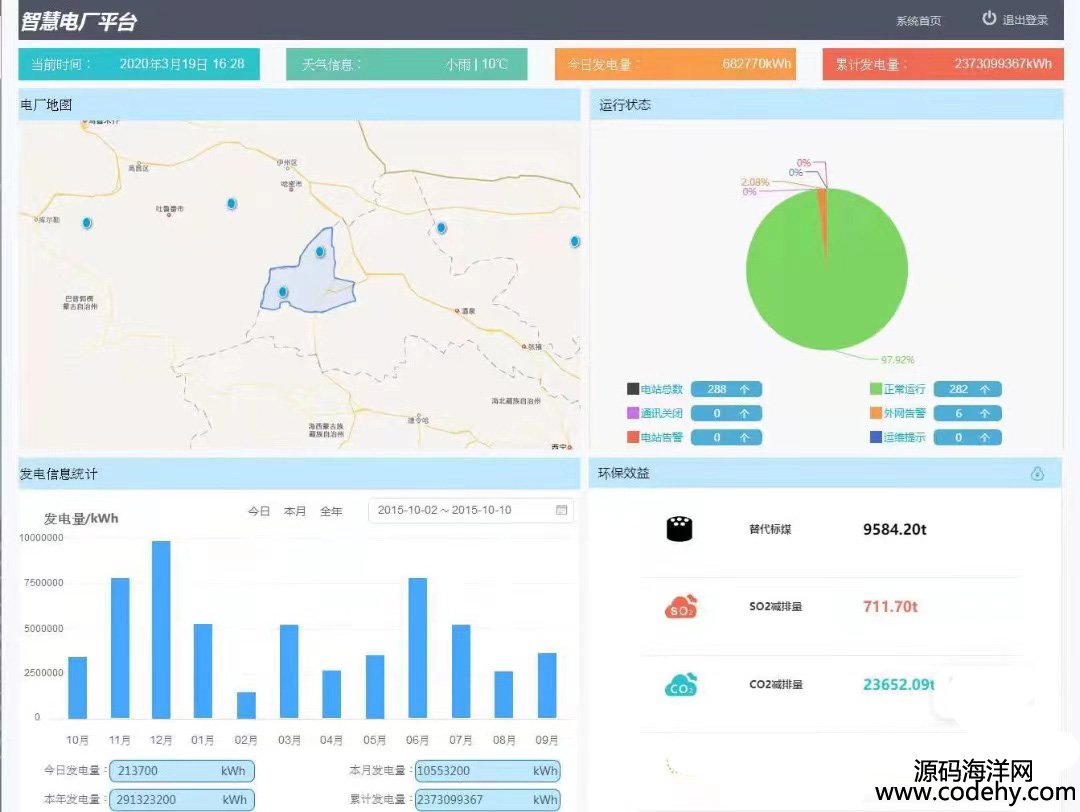
Task: Click the orange 今日发电量 banner card
Action: click(x=675, y=64)
